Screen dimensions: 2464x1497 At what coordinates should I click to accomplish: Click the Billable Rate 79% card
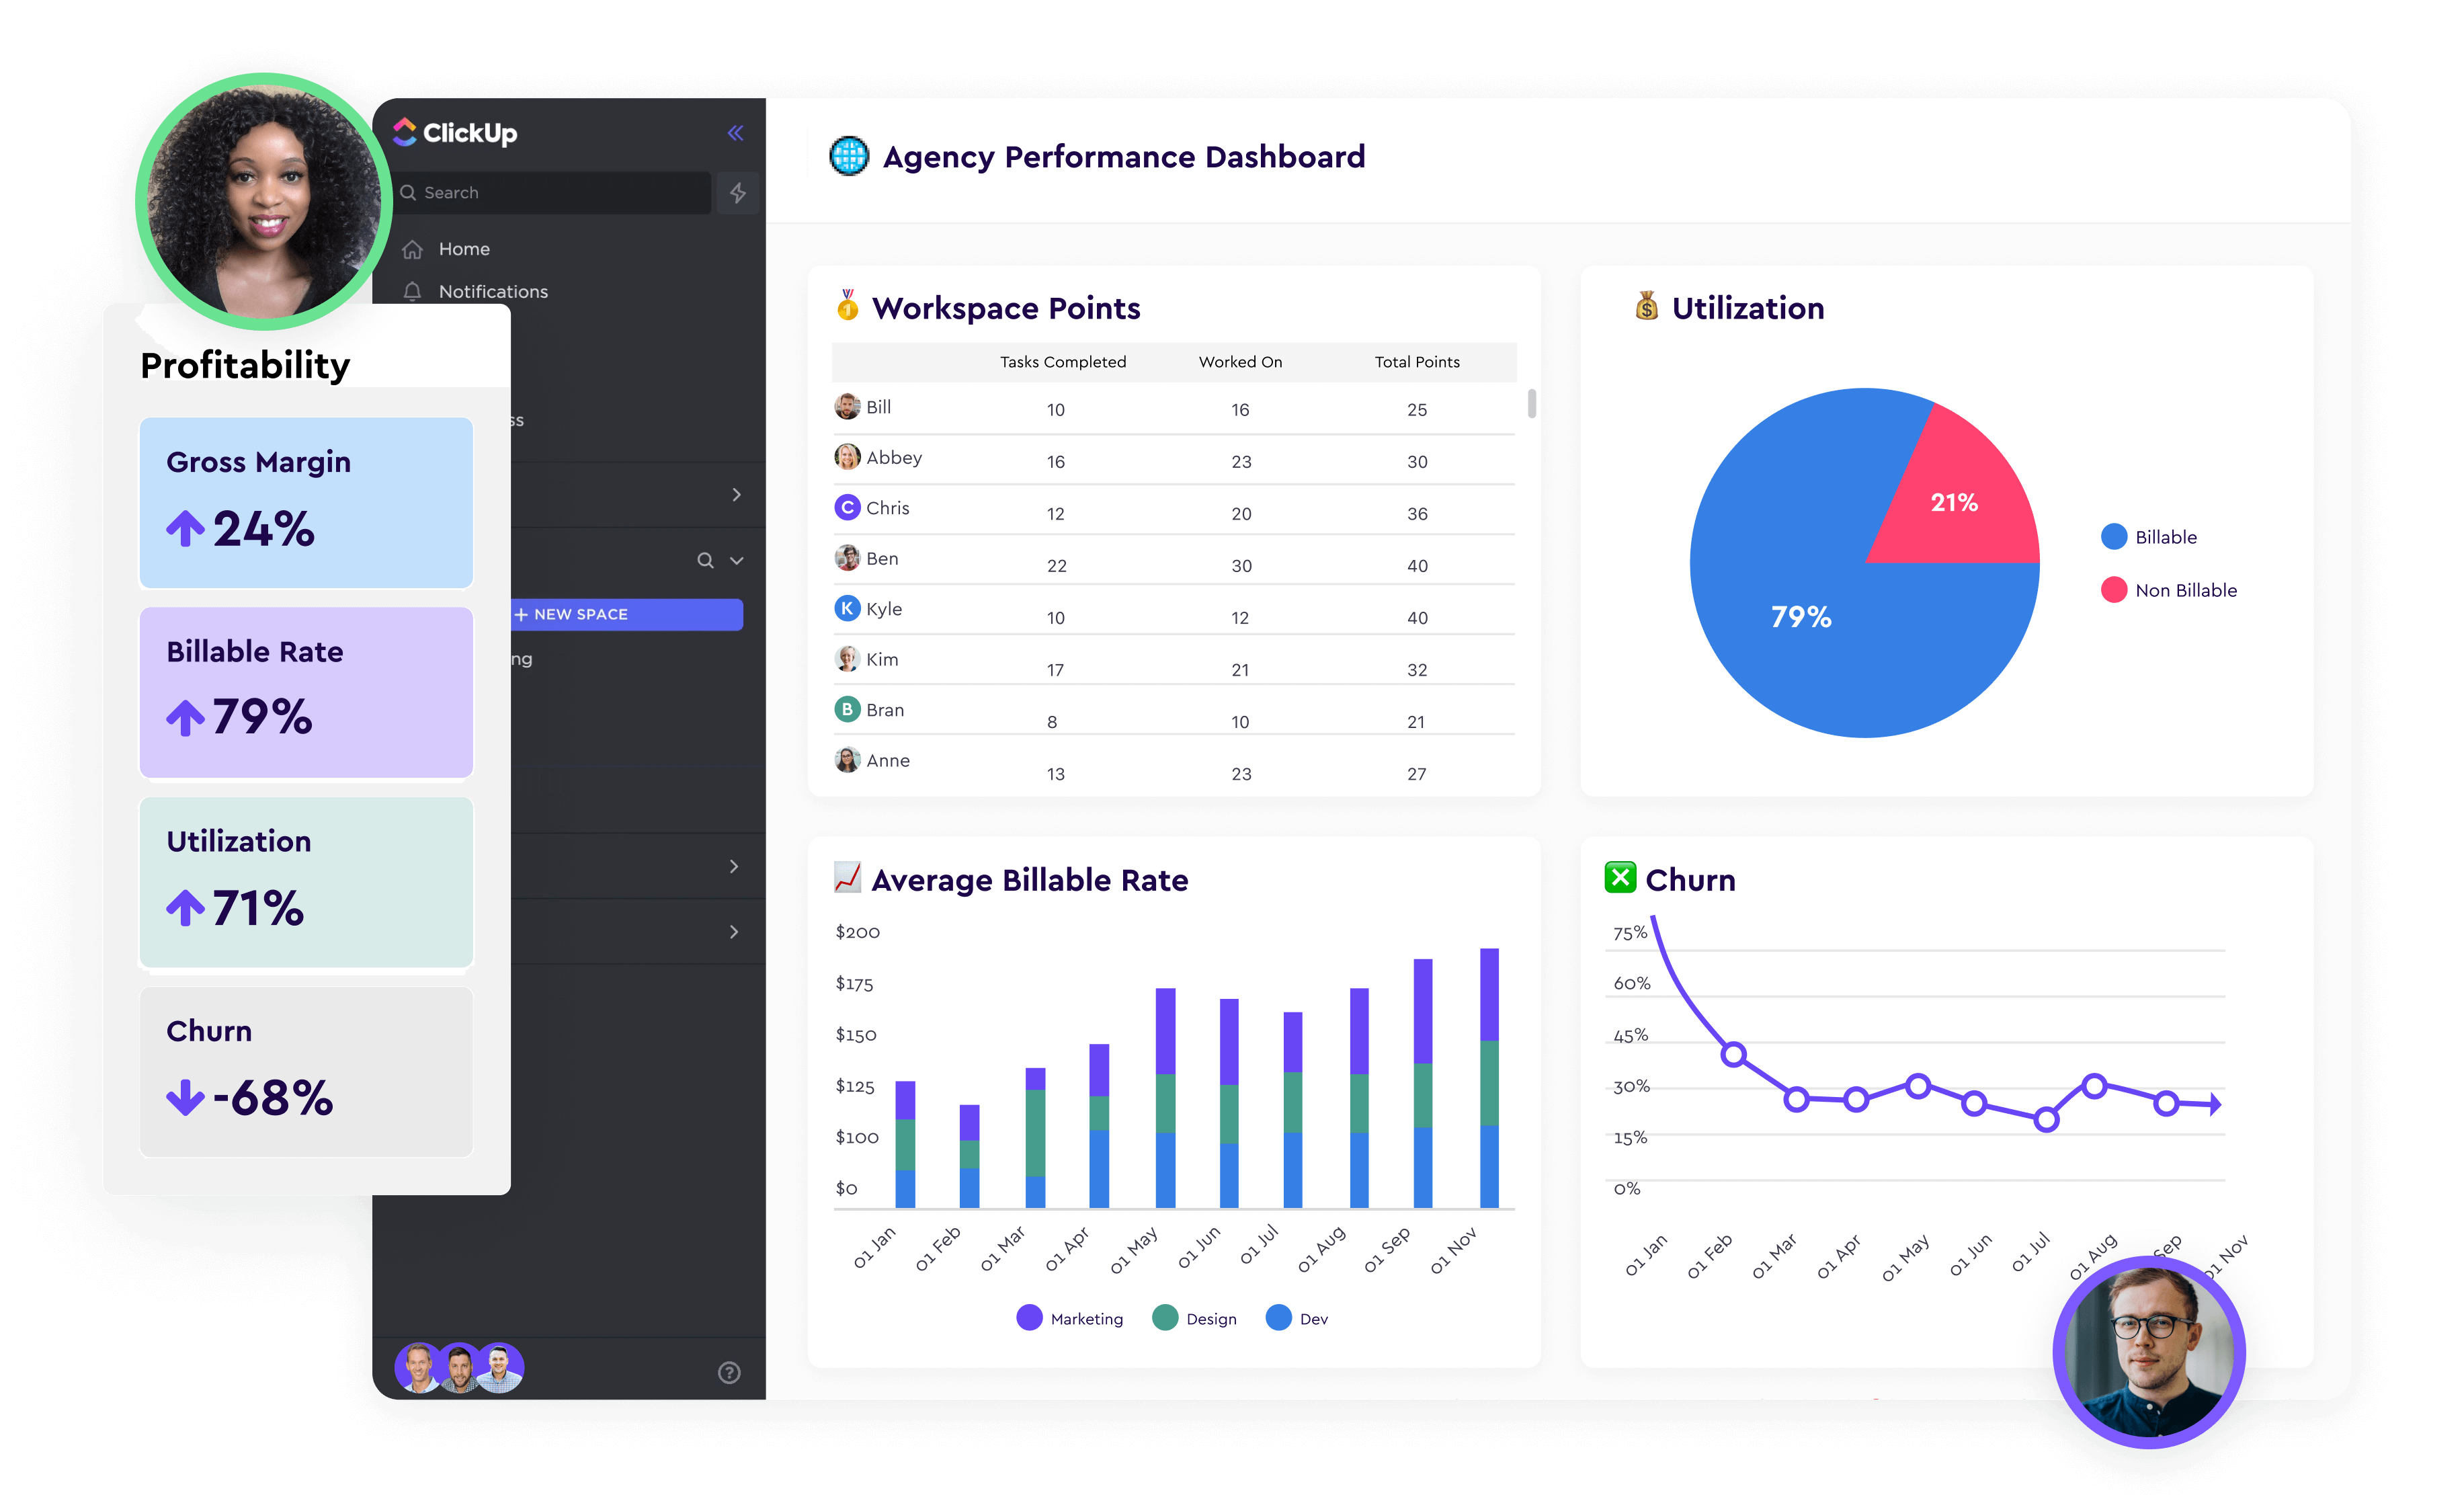[306, 692]
